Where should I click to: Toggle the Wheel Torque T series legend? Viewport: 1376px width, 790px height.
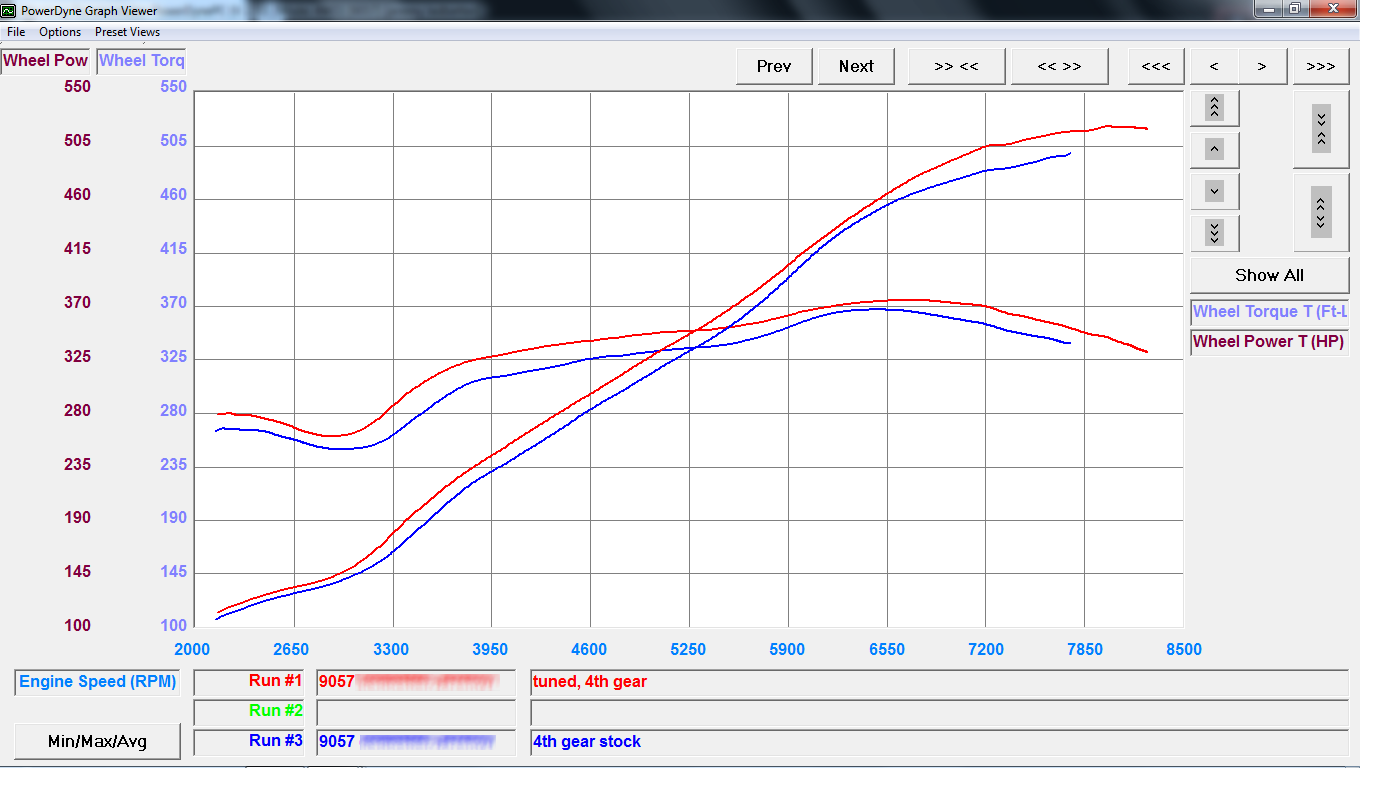click(1269, 312)
